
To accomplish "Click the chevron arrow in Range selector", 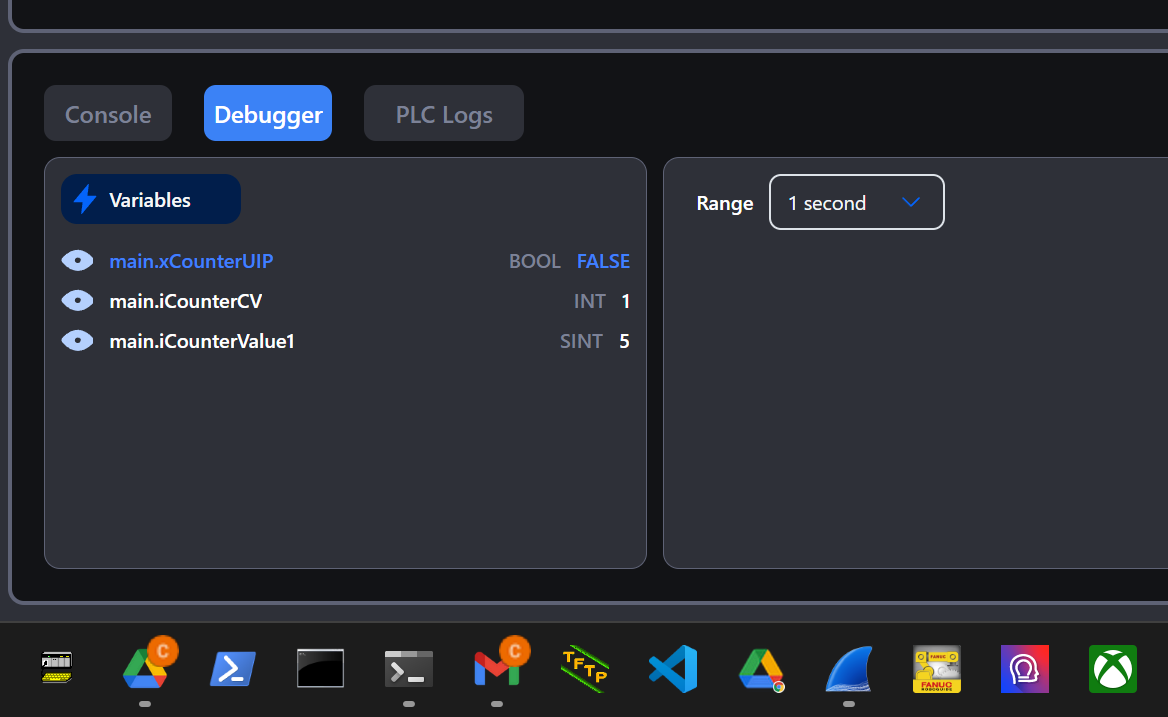I will click(910, 203).
